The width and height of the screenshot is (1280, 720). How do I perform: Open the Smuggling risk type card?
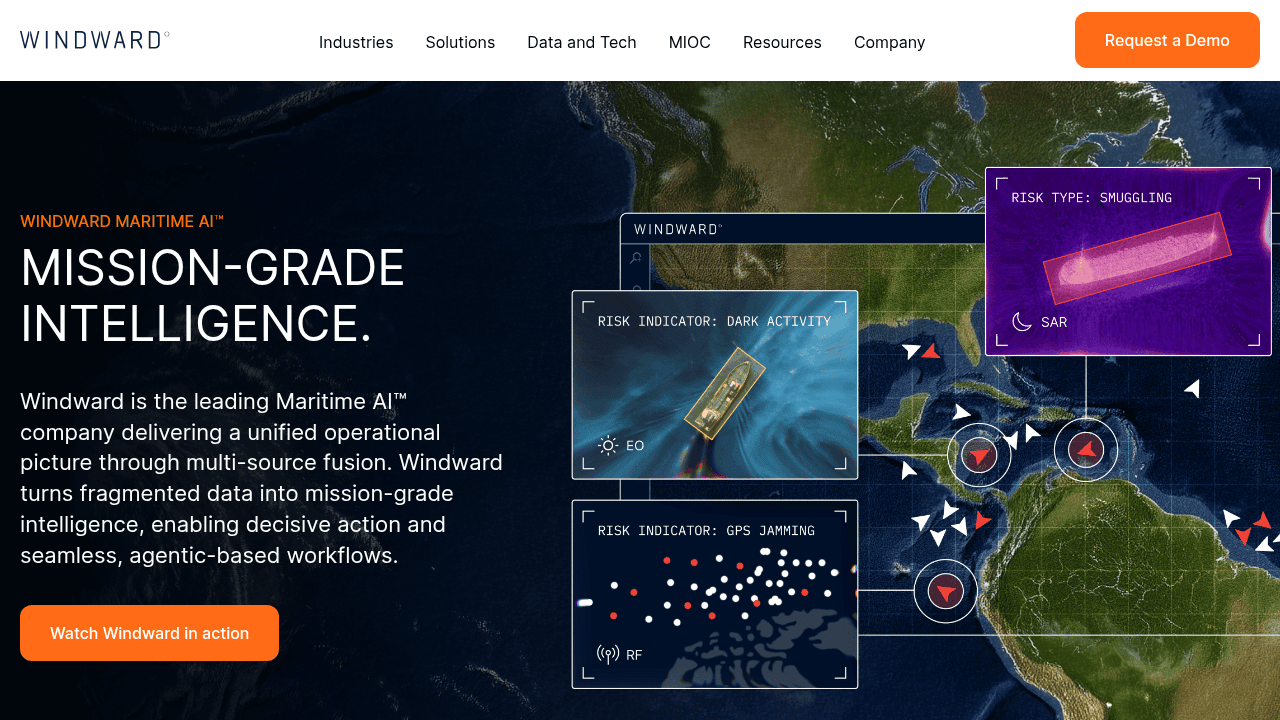tap(1128, 261)
